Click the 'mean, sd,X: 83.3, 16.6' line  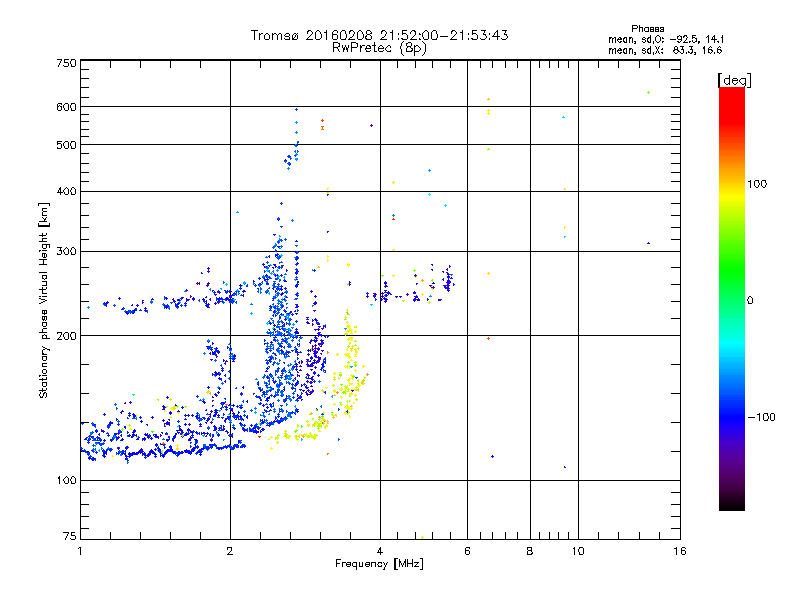tap(665, 50)
